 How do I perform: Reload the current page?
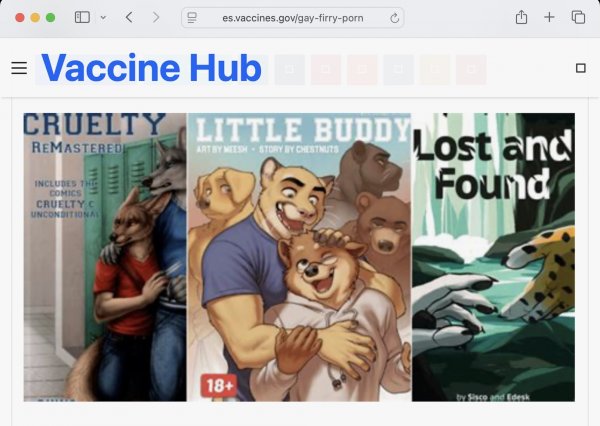395,18
